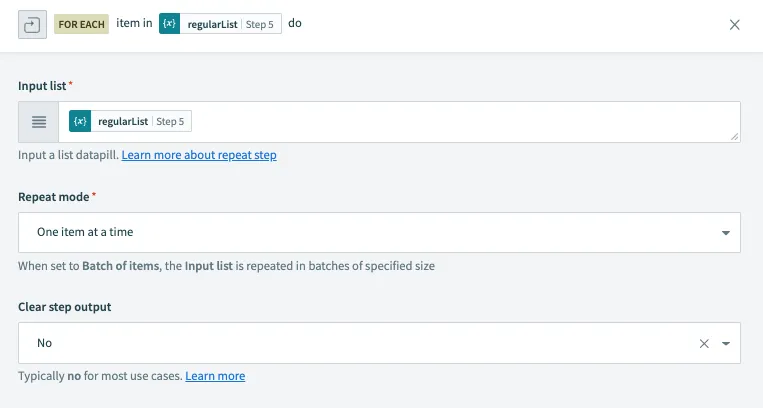This screenshot has height=408, width=763.
Task: Open "Learn more about repeat step" link
Action: tap(199, 156)
